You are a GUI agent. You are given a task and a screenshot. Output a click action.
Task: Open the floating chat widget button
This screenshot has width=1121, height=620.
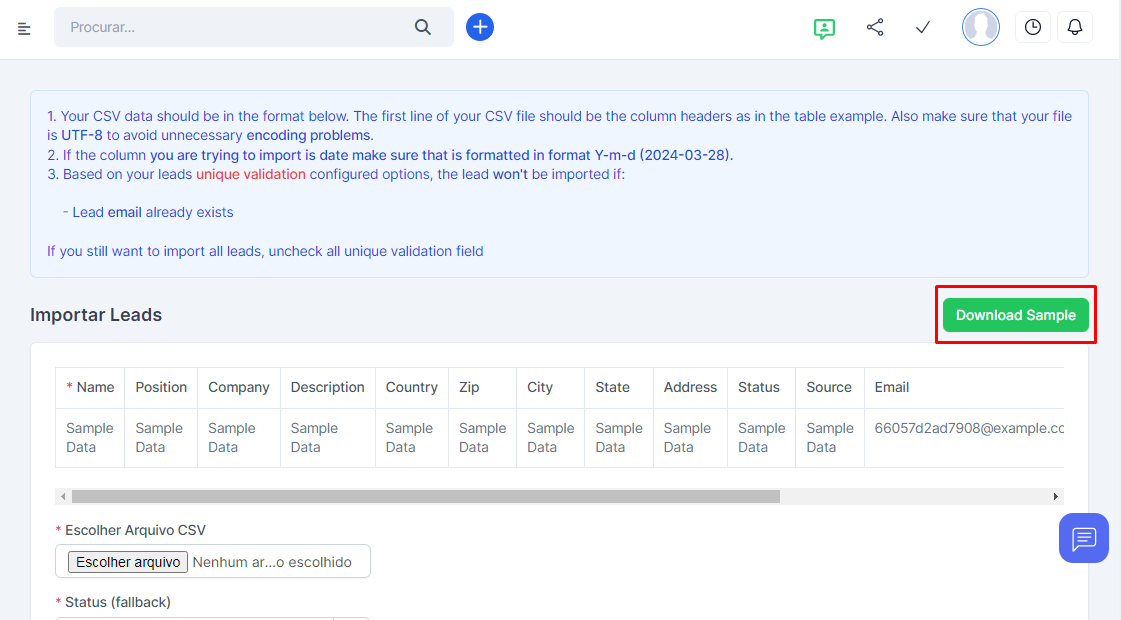1084,538
